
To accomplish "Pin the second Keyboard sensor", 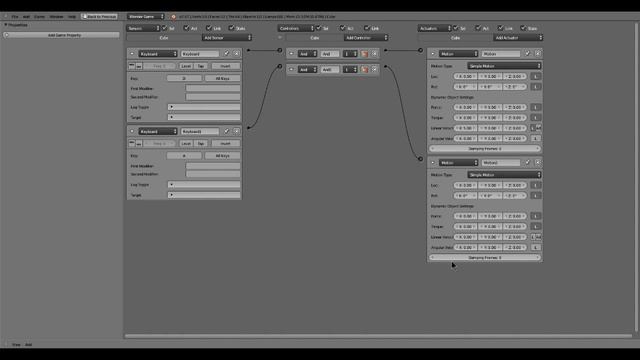I will coord(227,131).
